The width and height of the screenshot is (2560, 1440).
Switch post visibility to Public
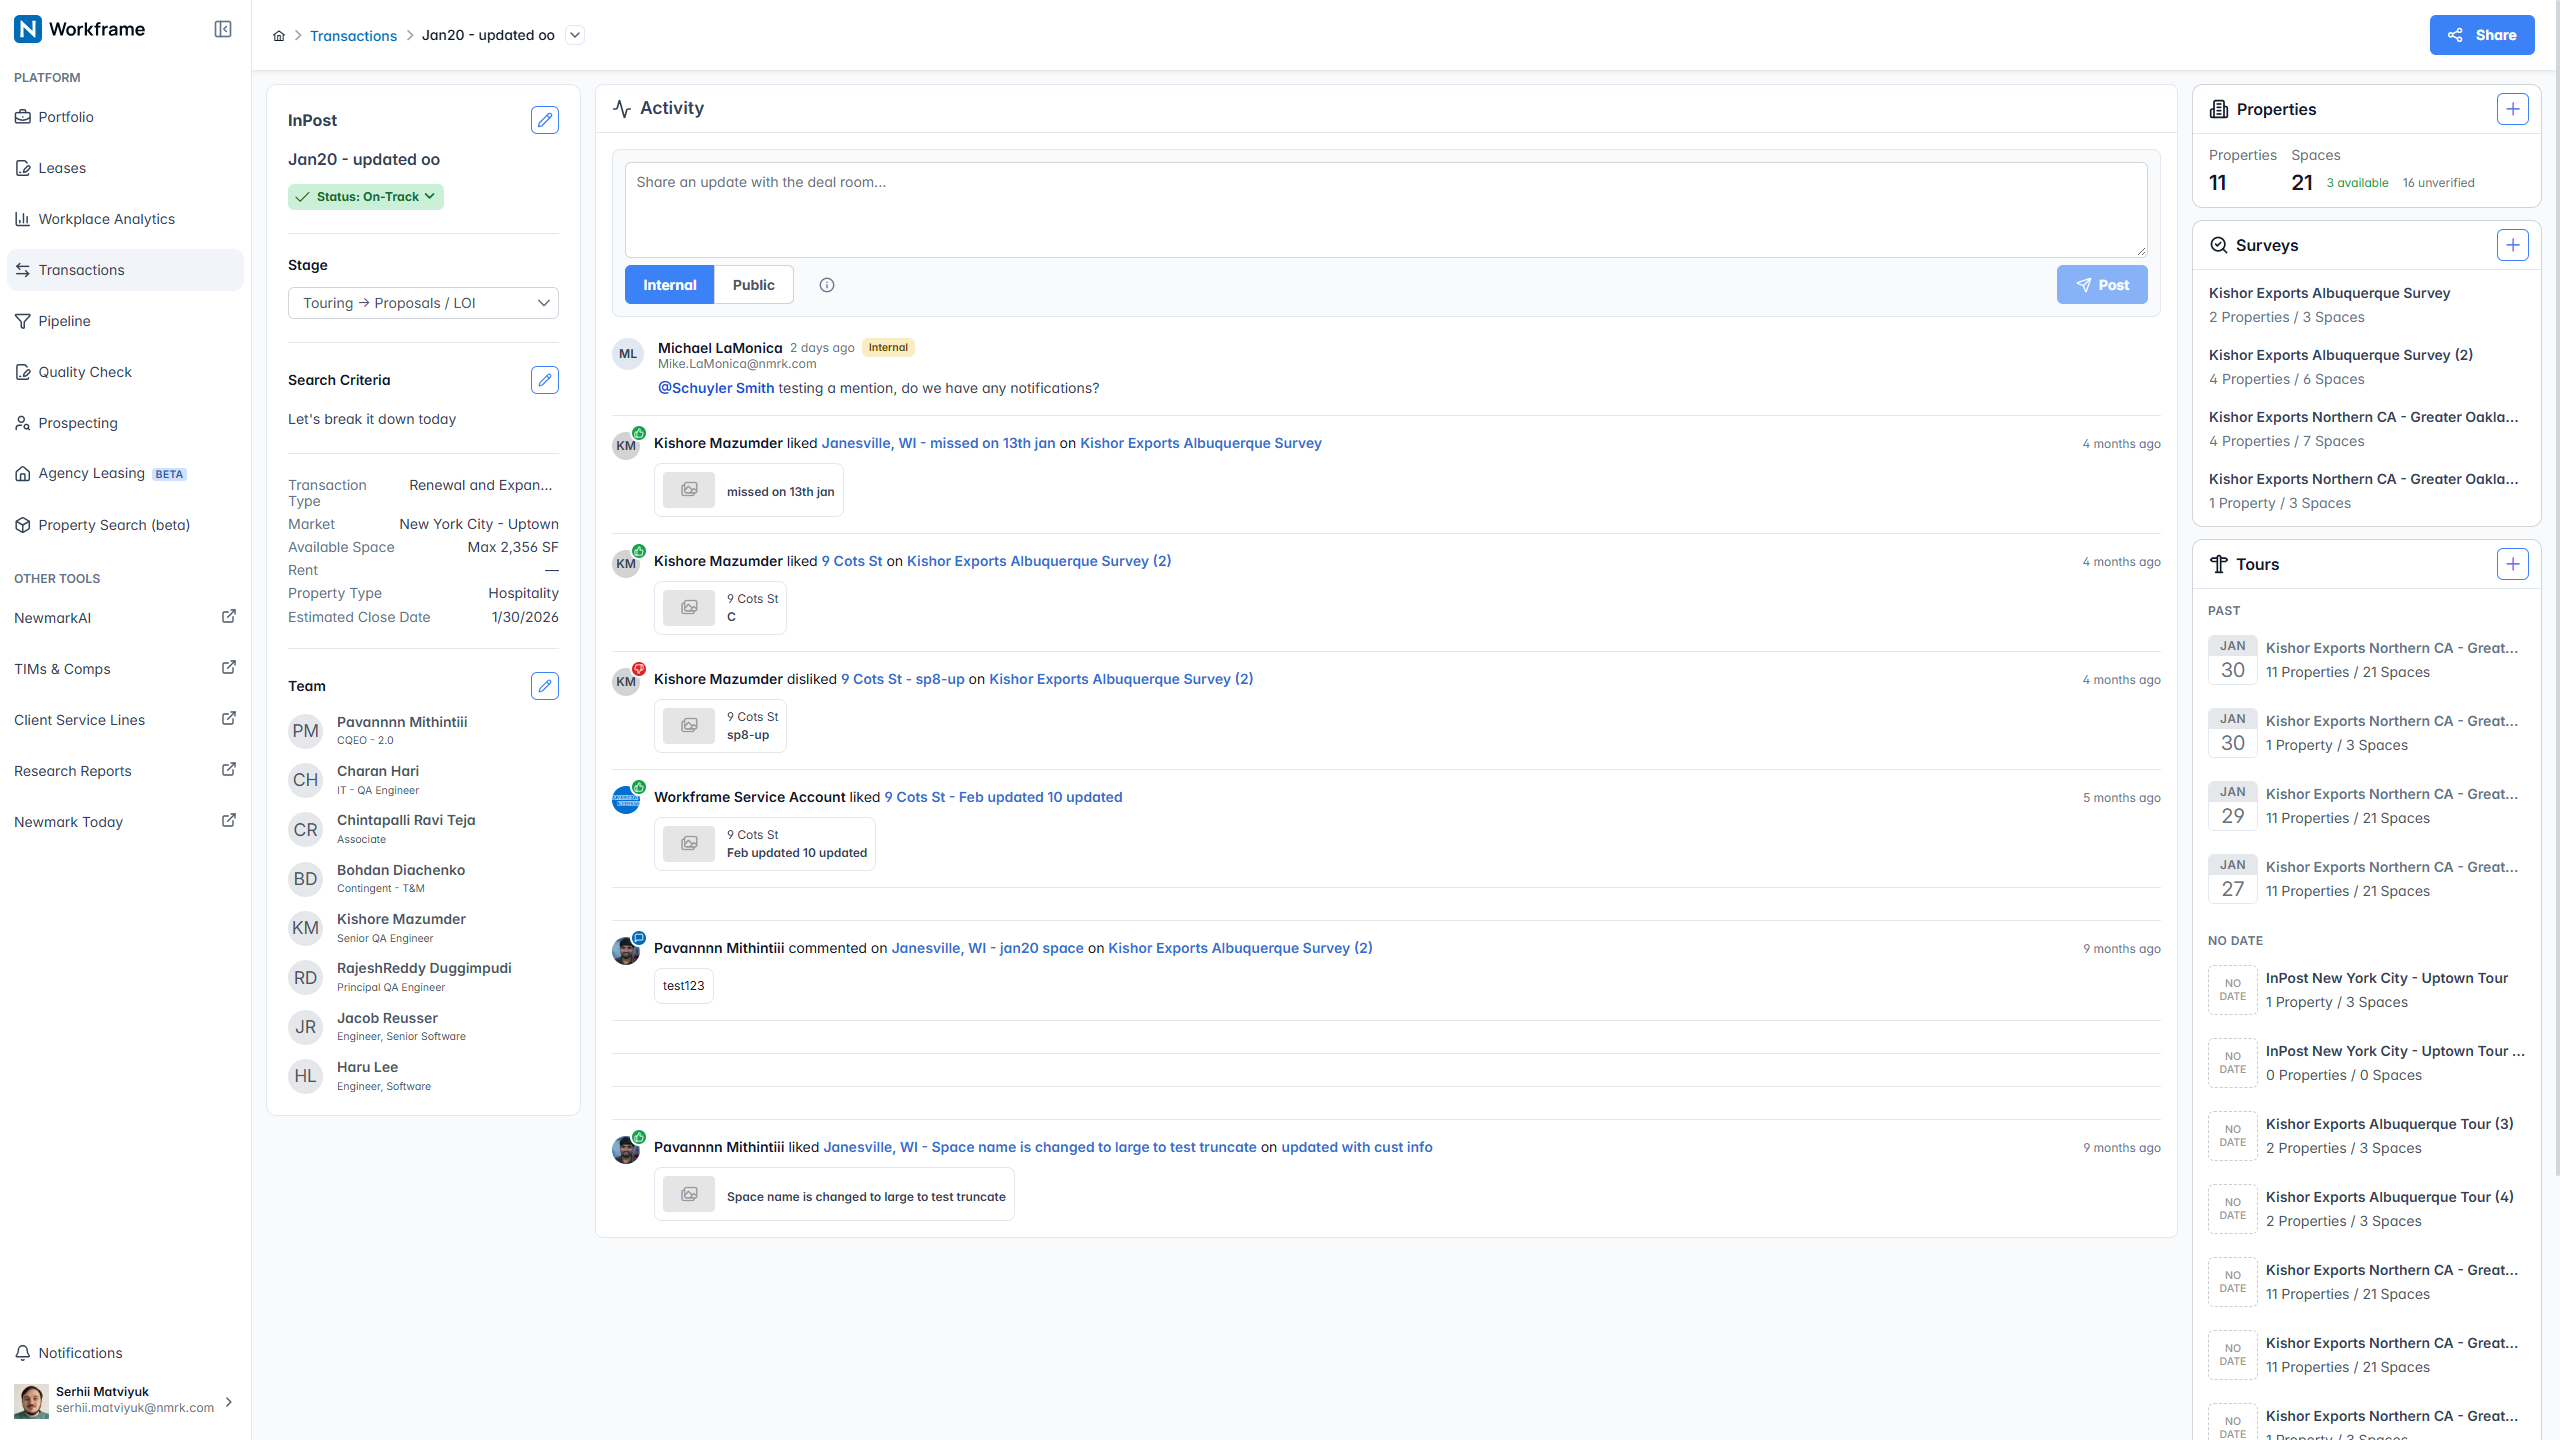[753, 285]
